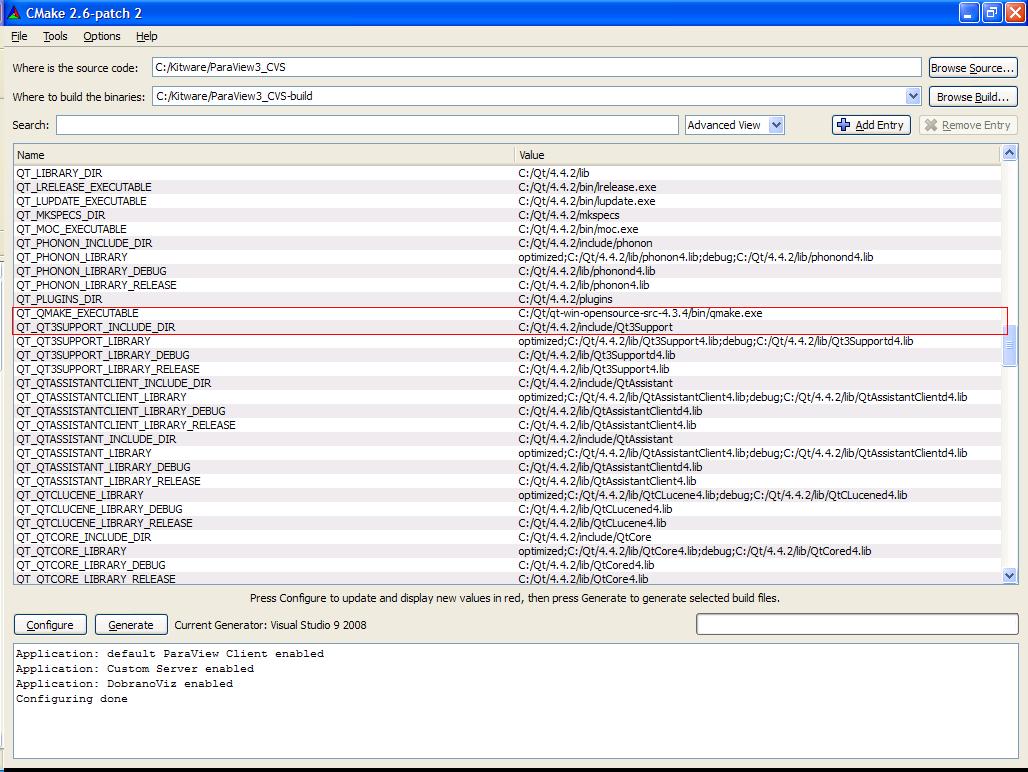
Task: Open the Advanced View dropdown
Action: [734, 125]
